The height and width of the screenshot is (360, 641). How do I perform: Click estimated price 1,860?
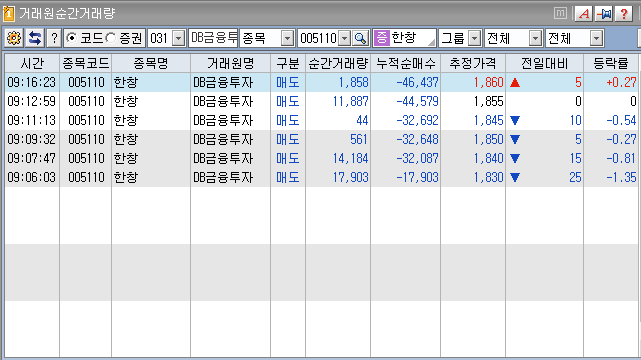pos(489,83)
